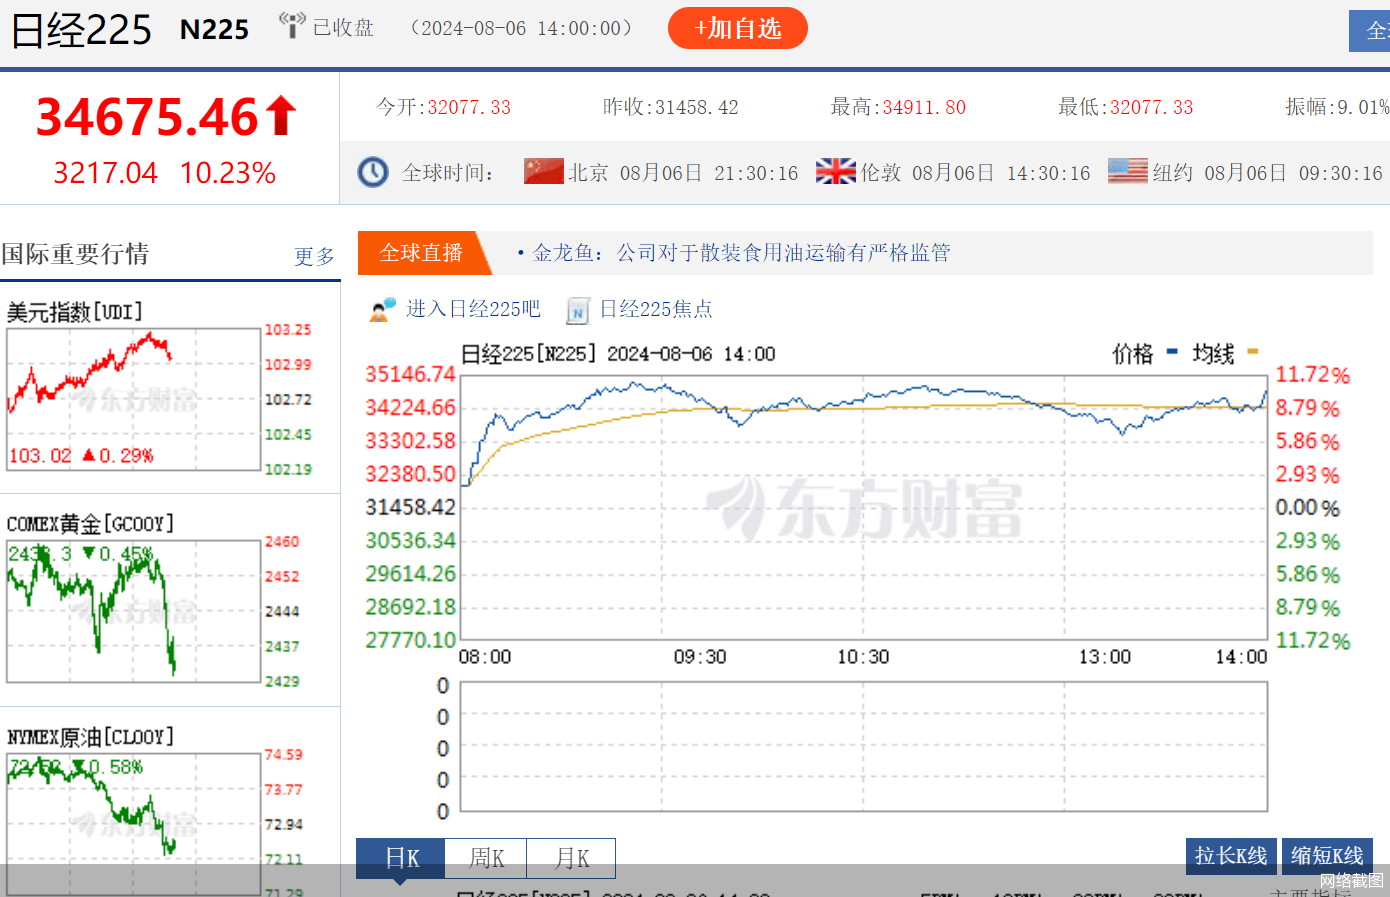Open 进入日经225吧 link
Screen dimensions: 1390x897
(x=473, y=309)
